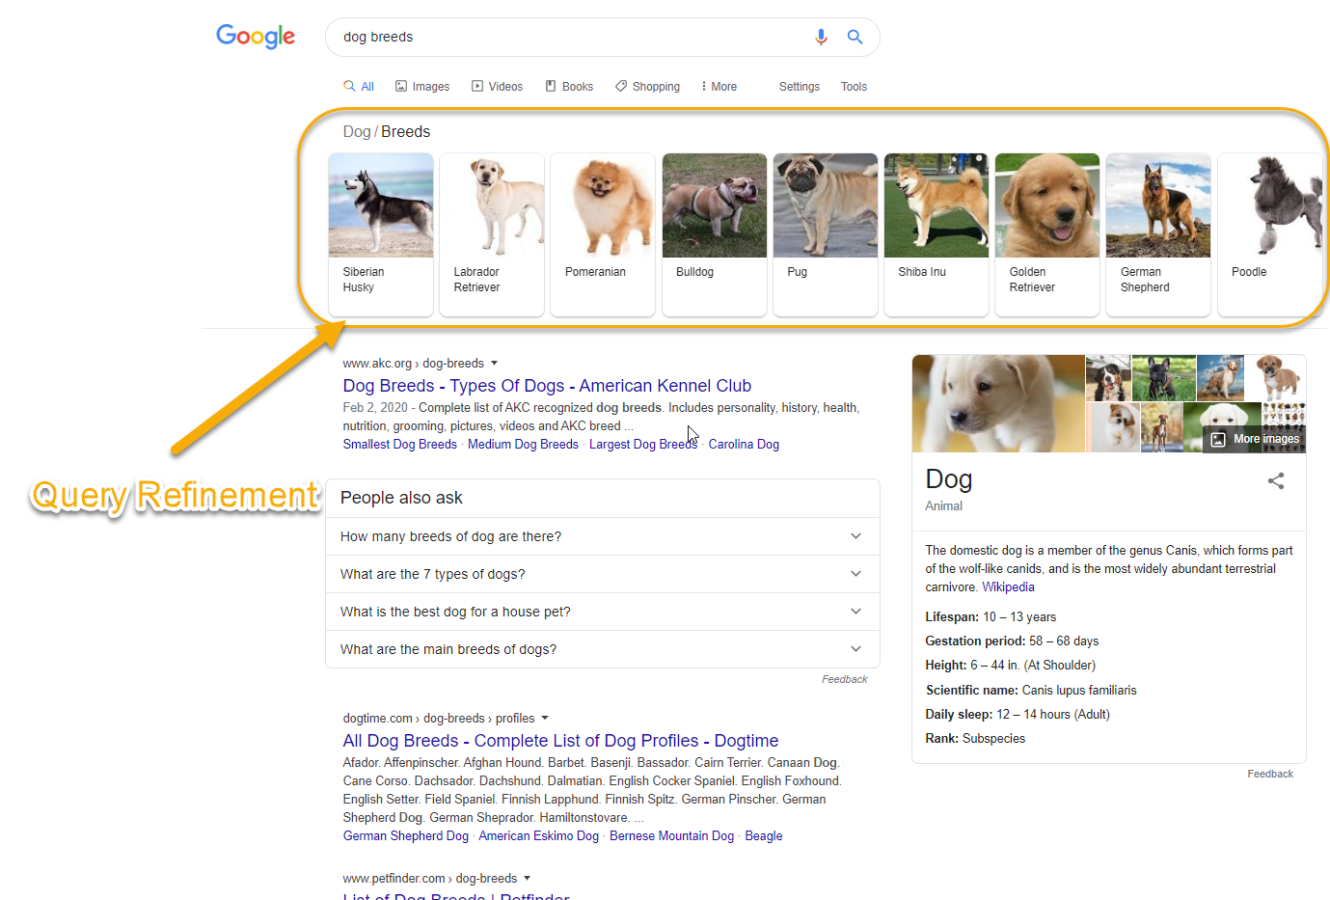Open the More options menu
Viewport: 1330px width, 900px height.
point(719,87)
